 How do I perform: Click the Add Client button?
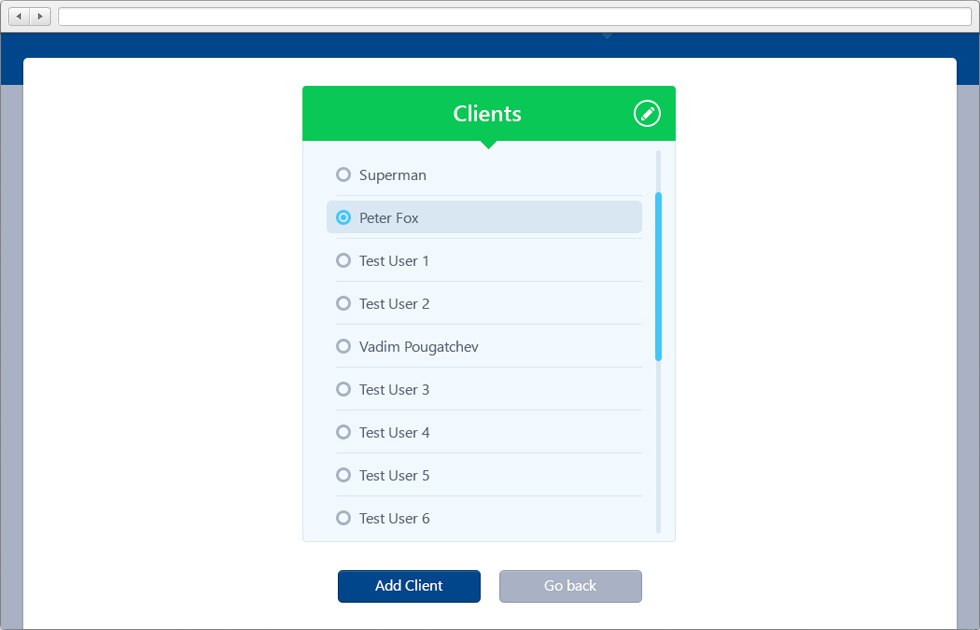409,586
